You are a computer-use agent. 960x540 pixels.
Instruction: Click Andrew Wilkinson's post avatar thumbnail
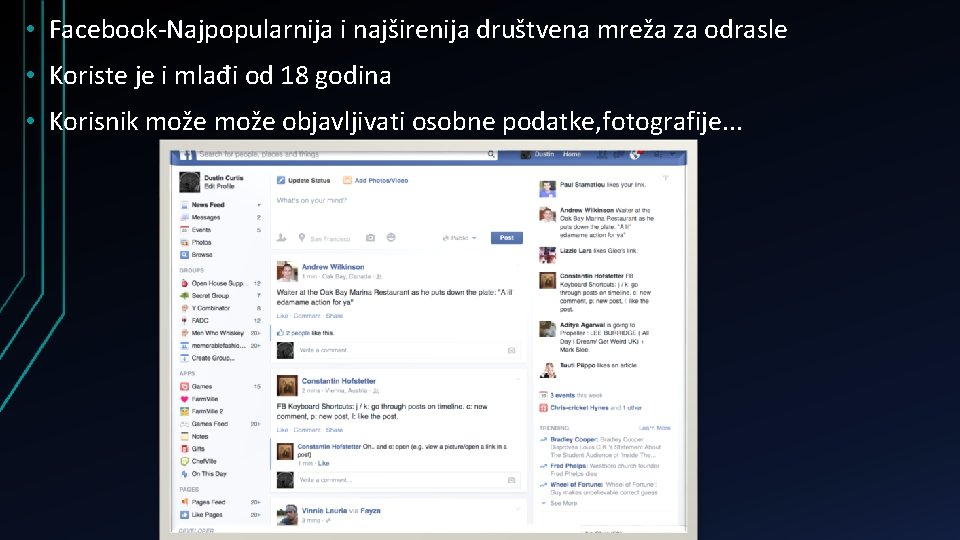point(287,272)
